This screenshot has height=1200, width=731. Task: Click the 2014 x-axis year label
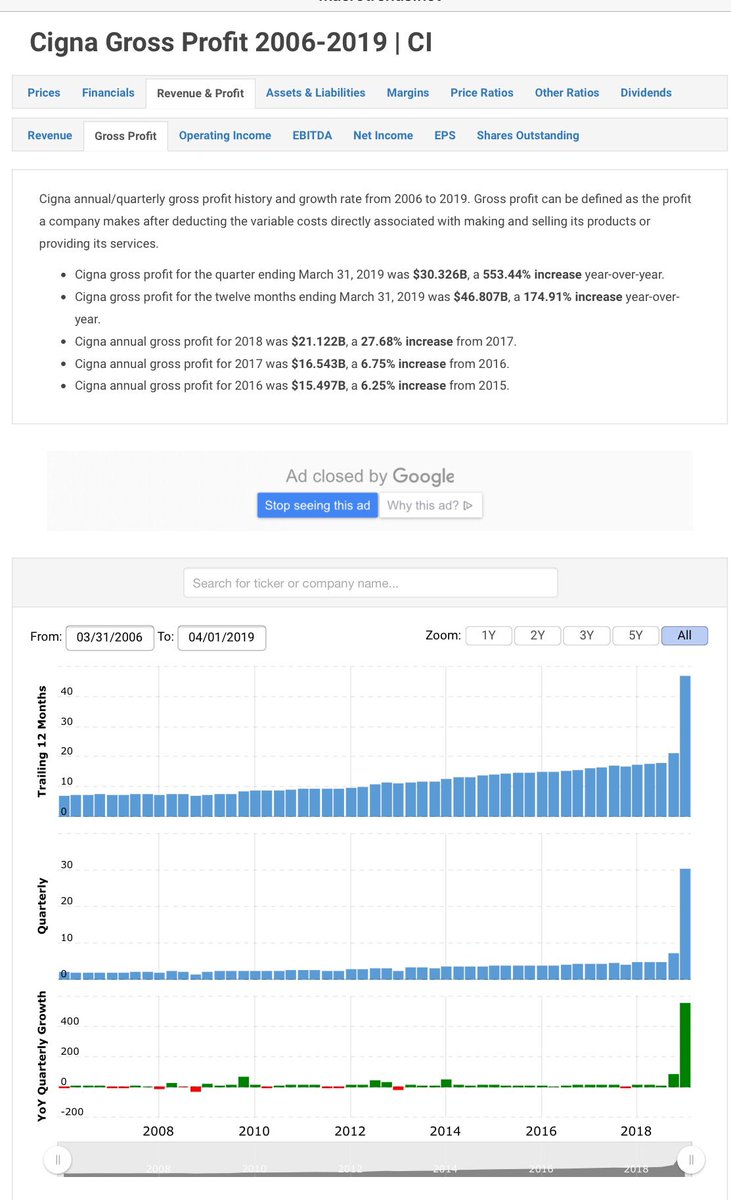445,1132
